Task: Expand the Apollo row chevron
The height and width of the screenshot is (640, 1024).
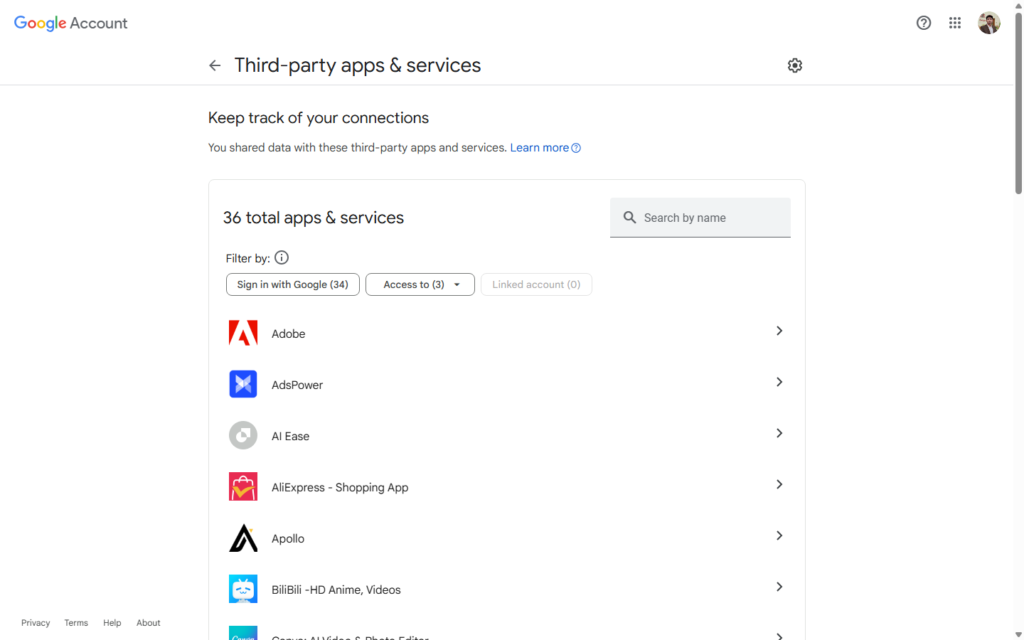Action: point(779,536)
